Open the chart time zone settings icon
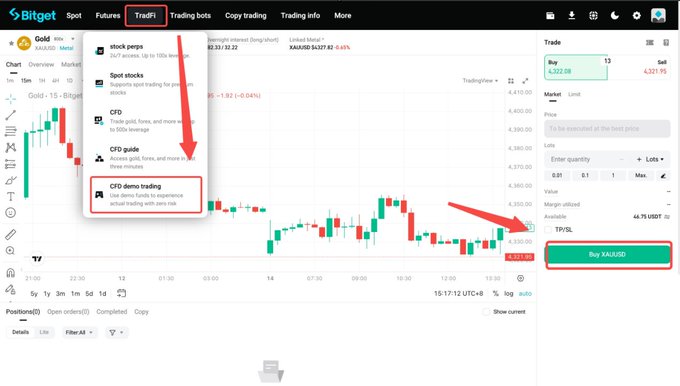Image resolution: width=680 pixels, height=386 pixels. pos(520,278)
